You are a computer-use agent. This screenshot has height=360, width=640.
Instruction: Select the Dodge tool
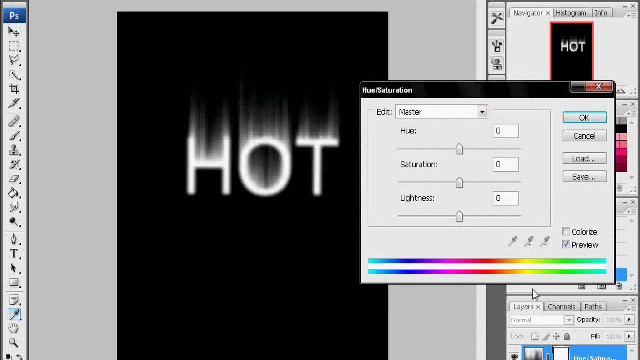point(14,222)
